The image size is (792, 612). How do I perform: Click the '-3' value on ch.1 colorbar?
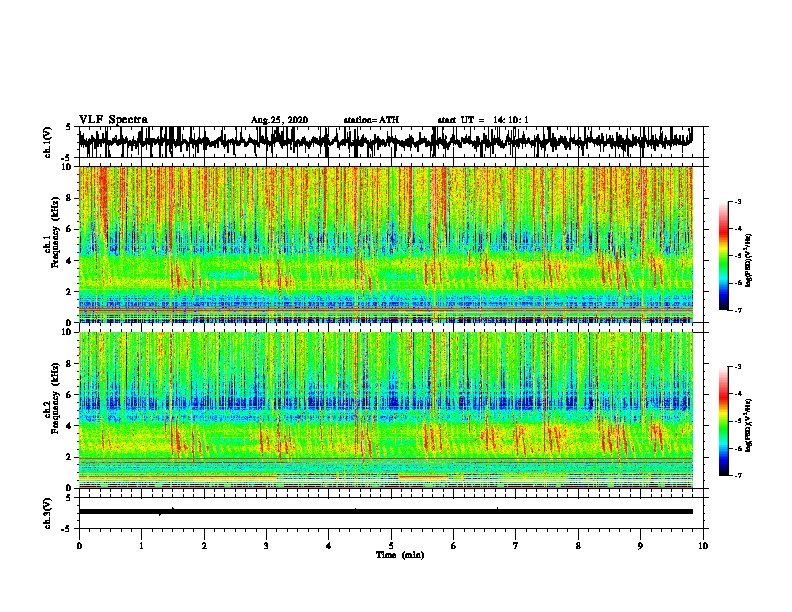[x=737, y=202]
